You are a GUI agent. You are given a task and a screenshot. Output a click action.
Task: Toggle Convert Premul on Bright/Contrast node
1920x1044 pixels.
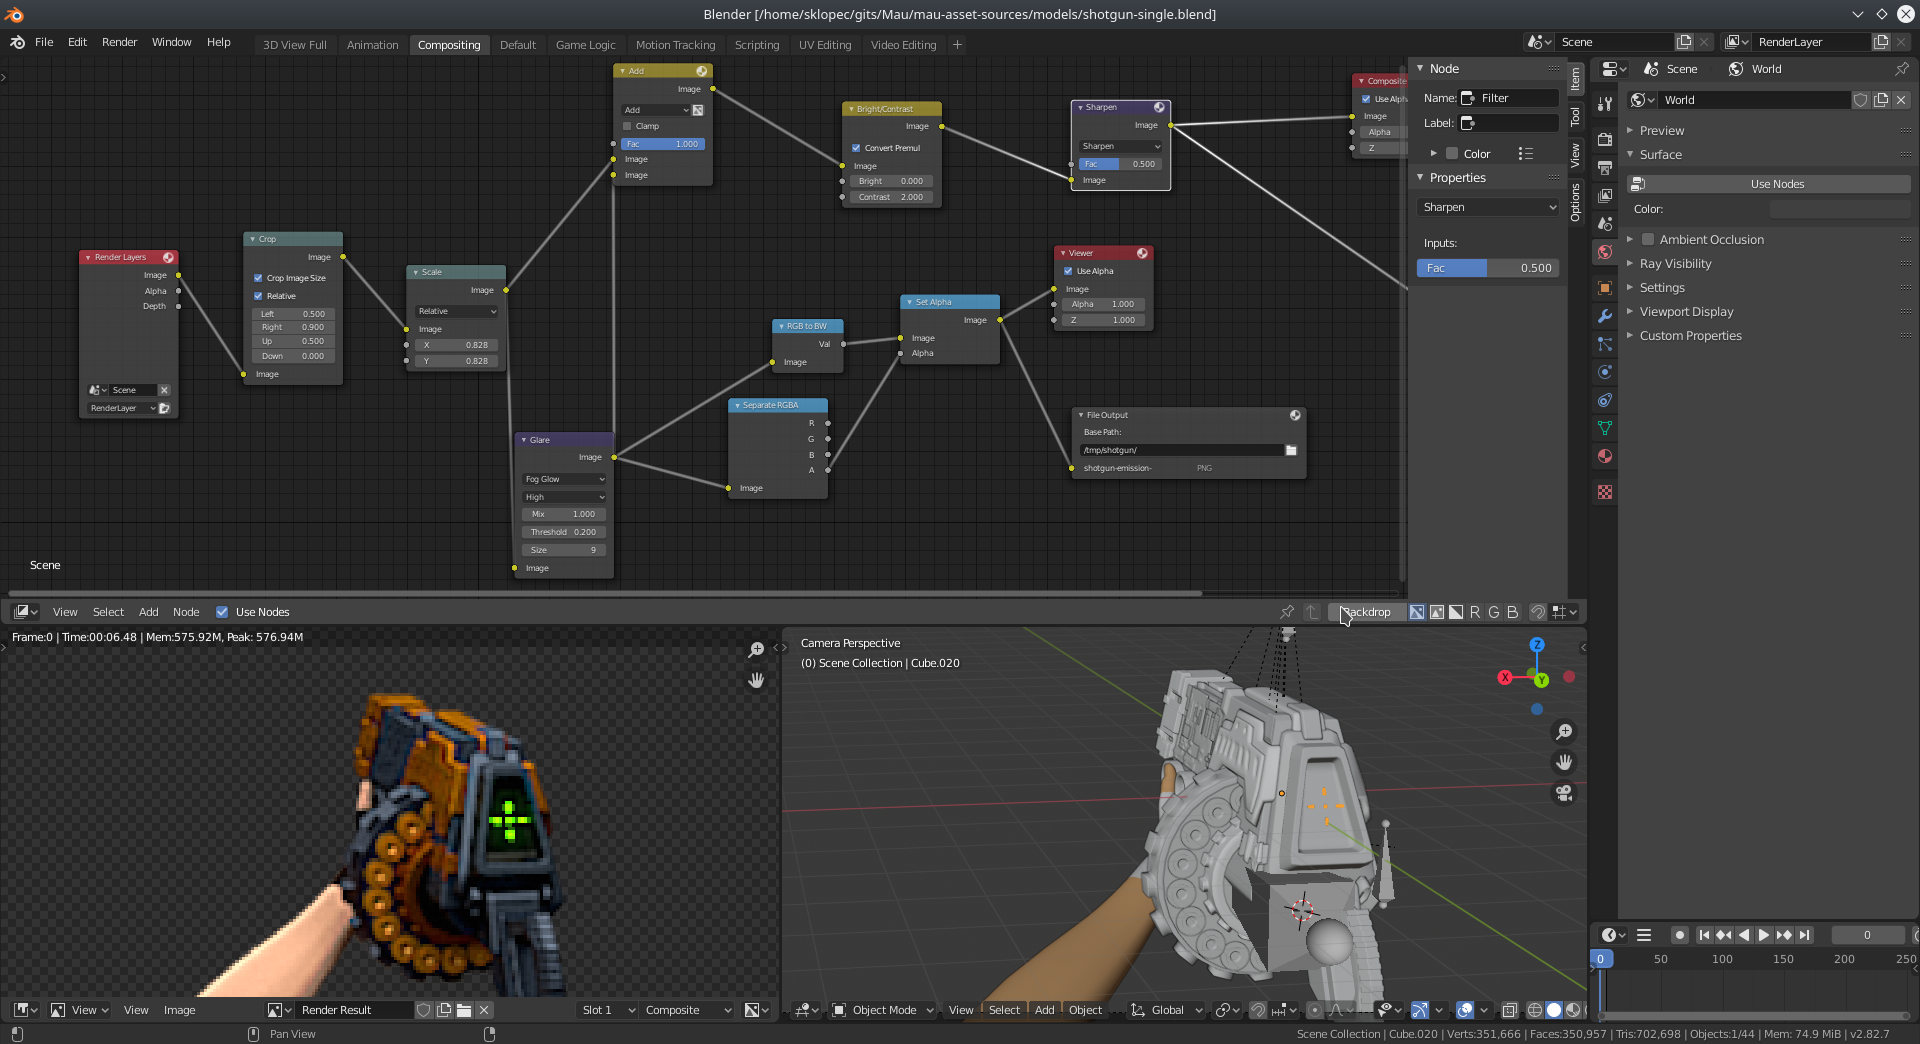click(x=856, y=148)
